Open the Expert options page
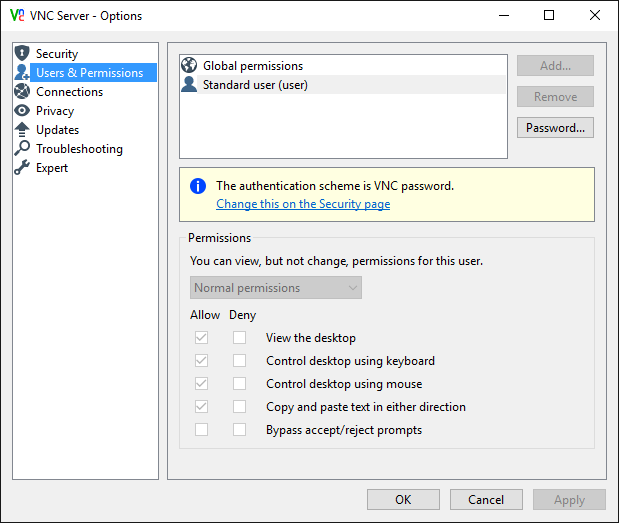The image size is (619, 523). pos(52,167)
